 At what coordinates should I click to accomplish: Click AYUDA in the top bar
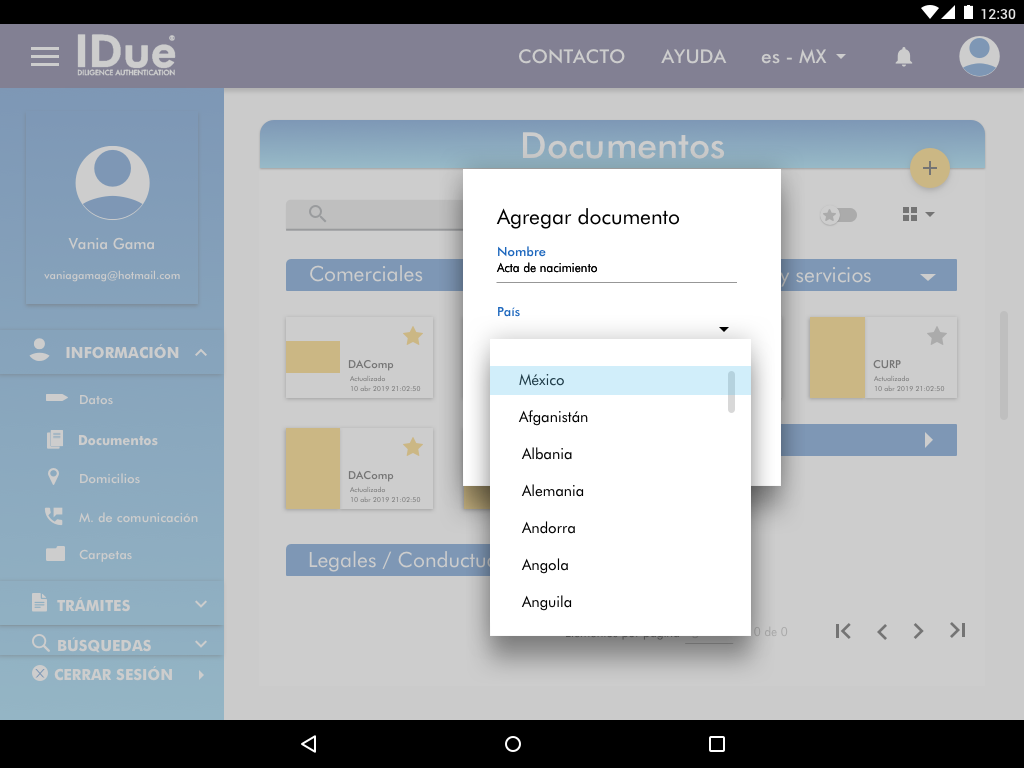[693, 57]
